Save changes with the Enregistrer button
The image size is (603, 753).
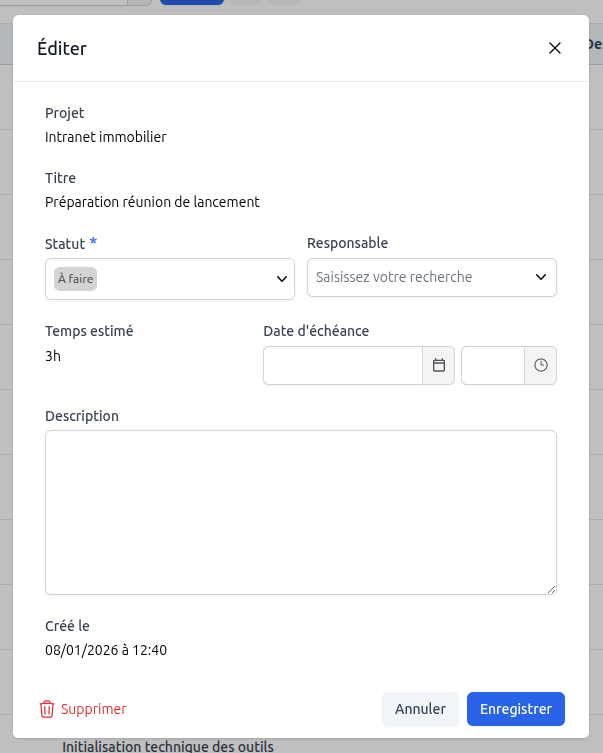click(515, 709)
